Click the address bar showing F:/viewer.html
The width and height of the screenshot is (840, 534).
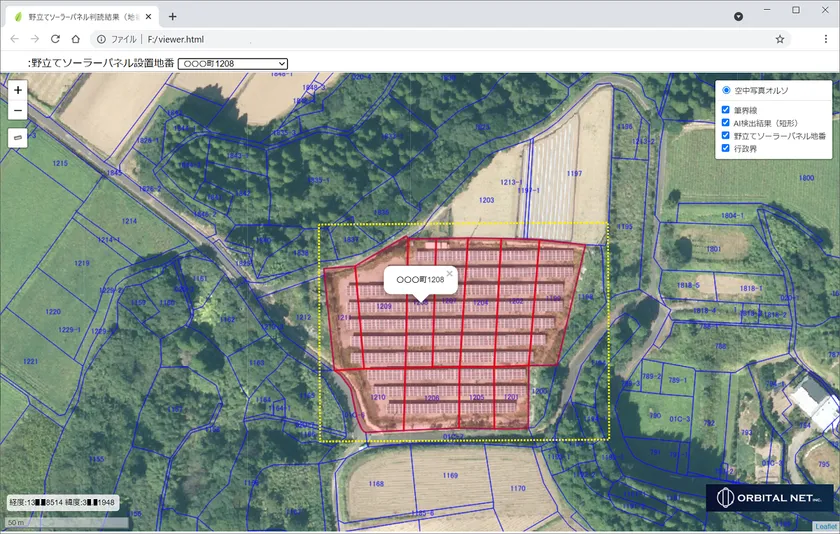point(400,39)
